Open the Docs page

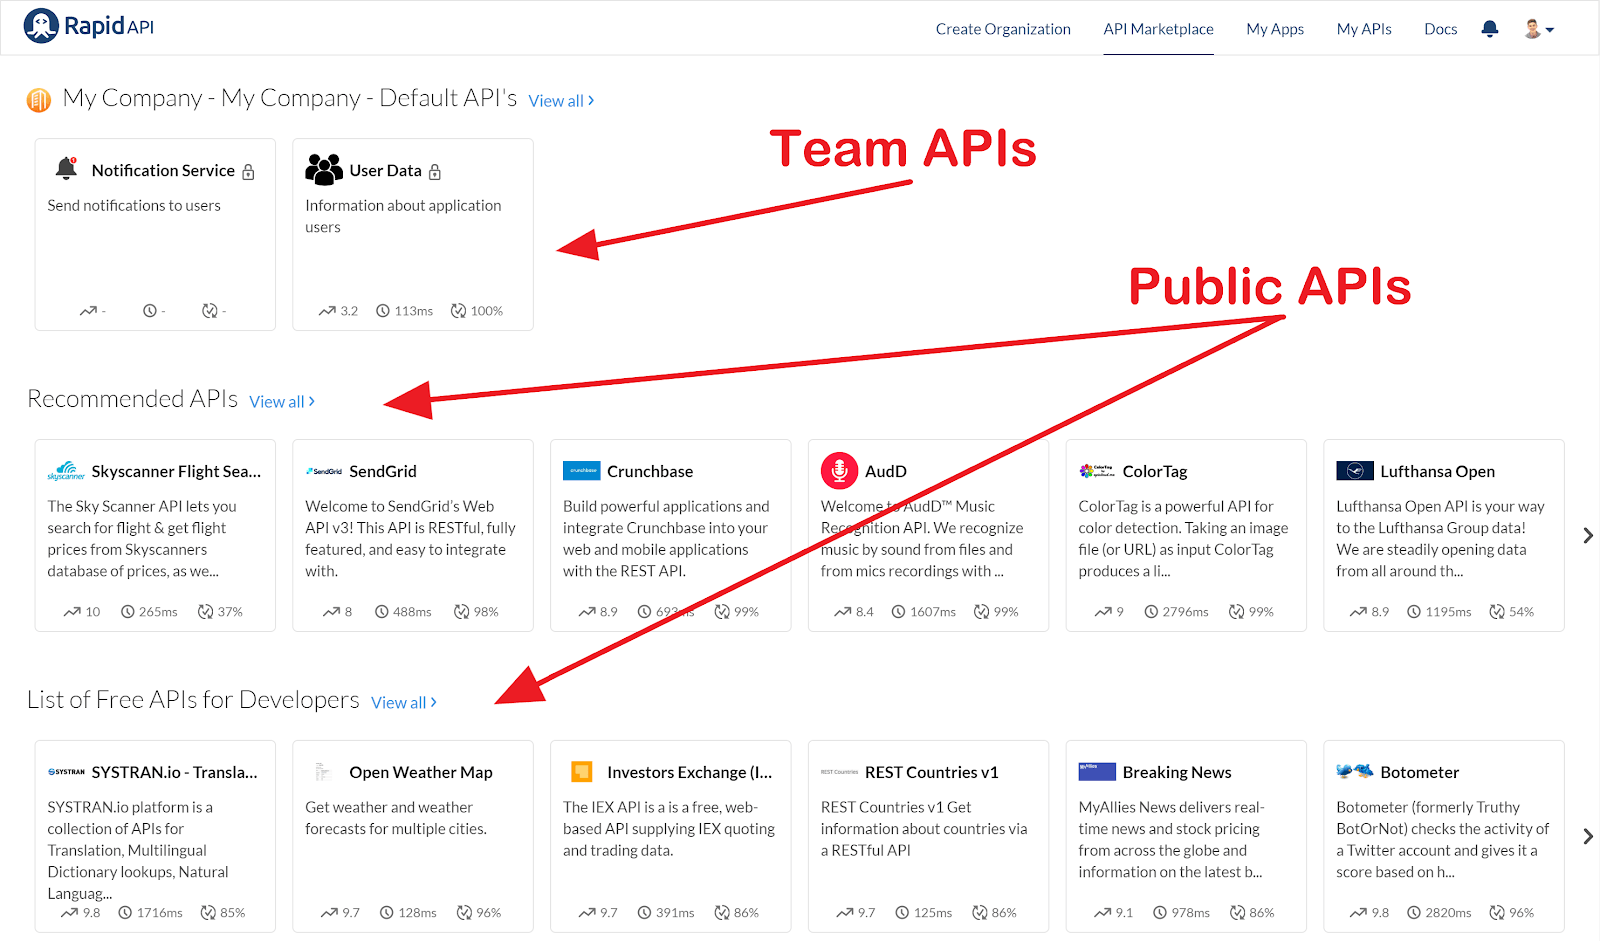1440,29
